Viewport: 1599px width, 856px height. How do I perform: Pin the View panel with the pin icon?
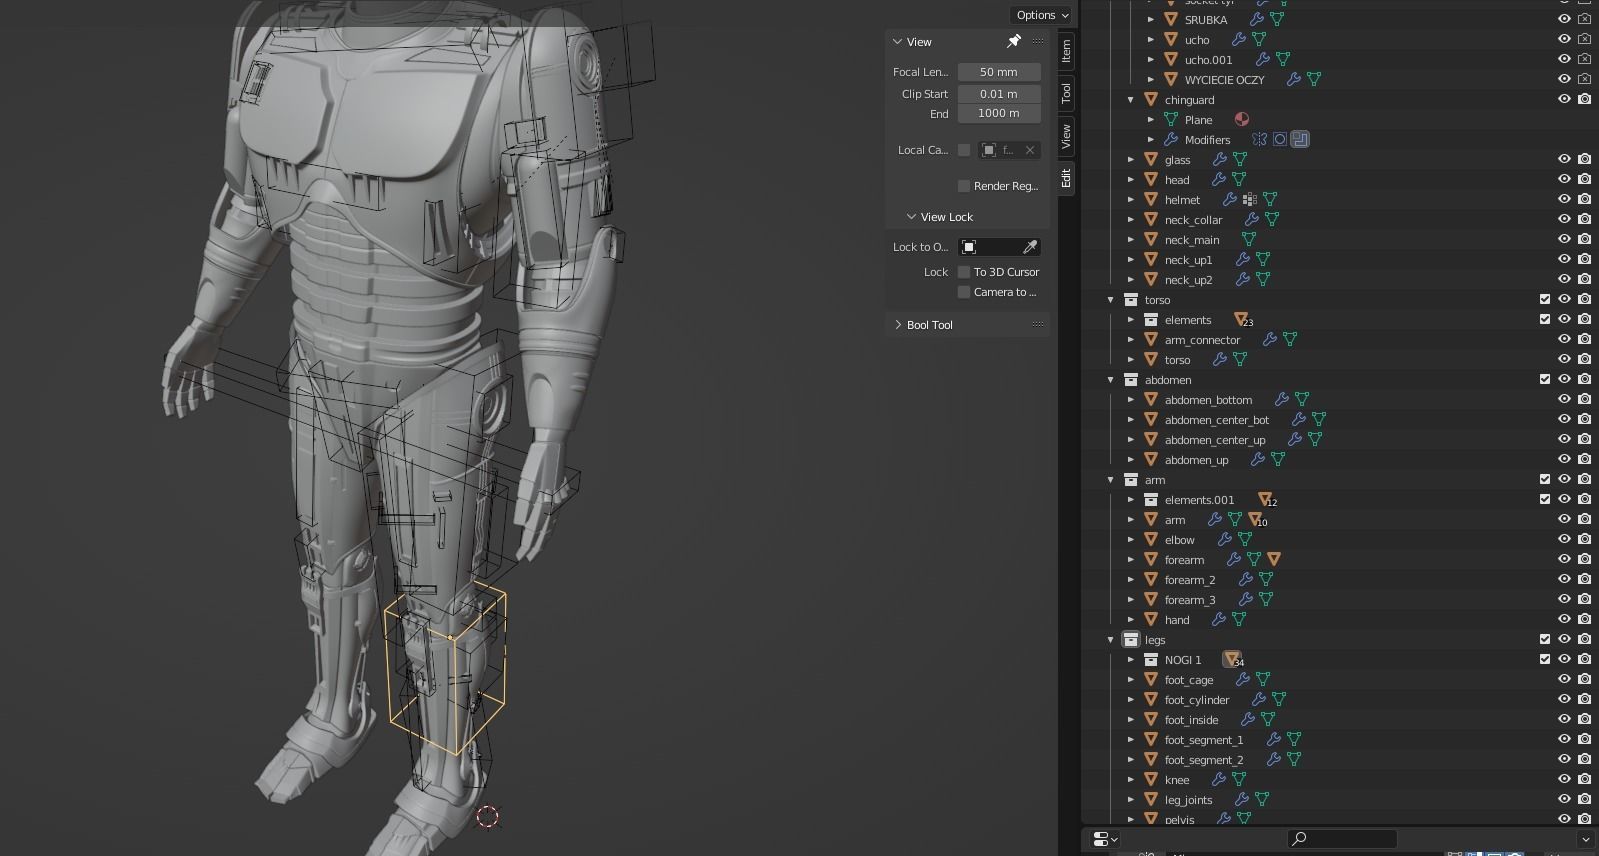(1014, 41)
